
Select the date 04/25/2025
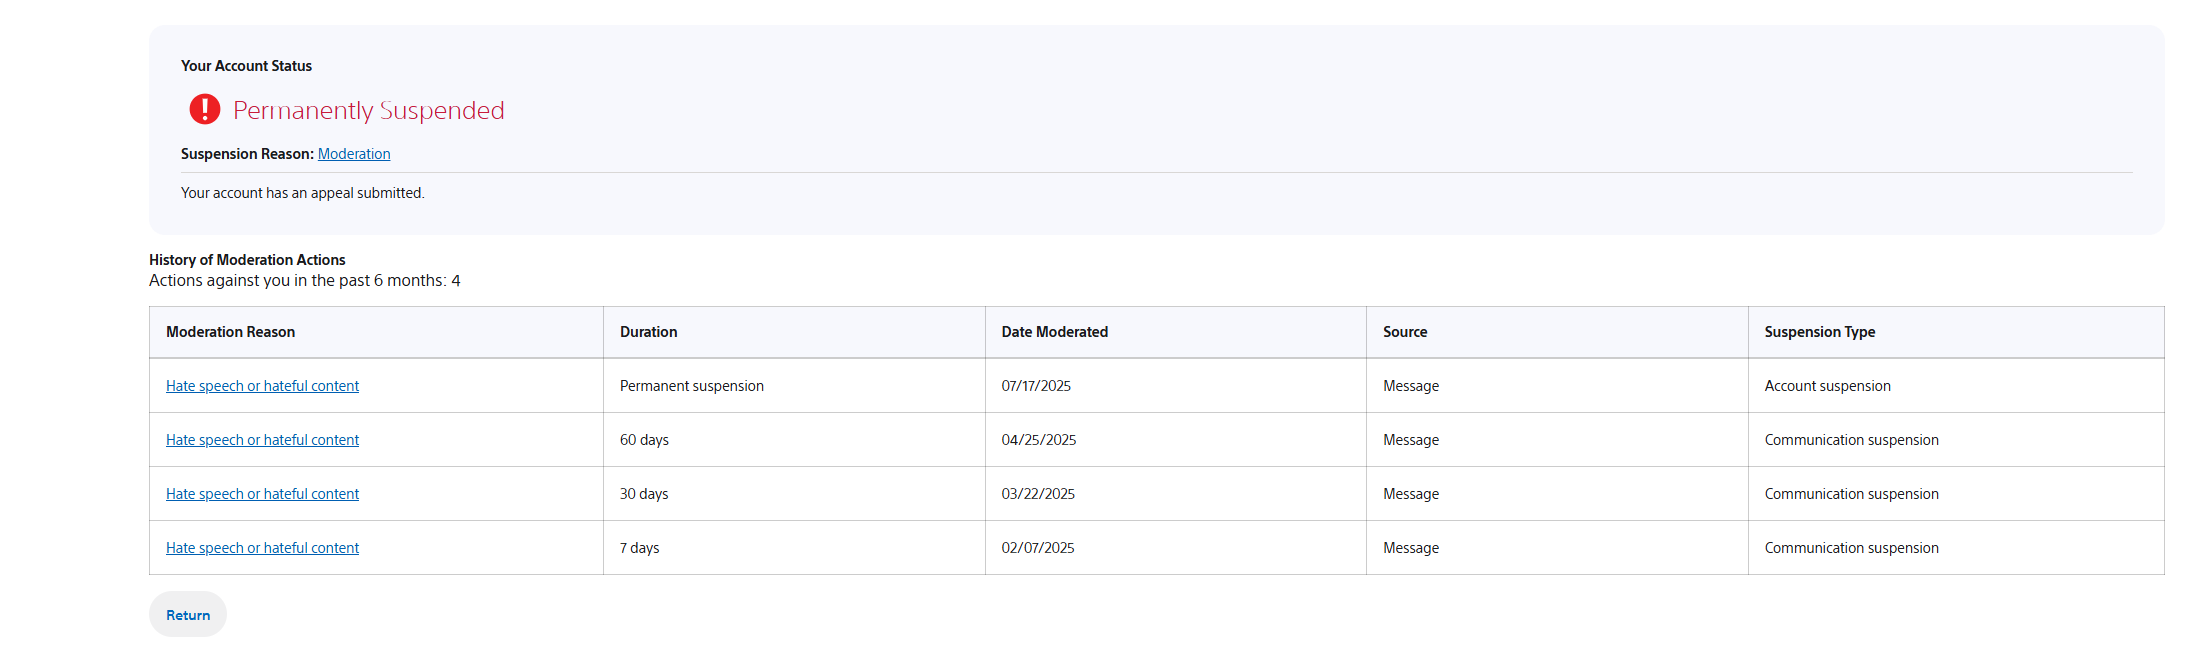point(1039,440)
